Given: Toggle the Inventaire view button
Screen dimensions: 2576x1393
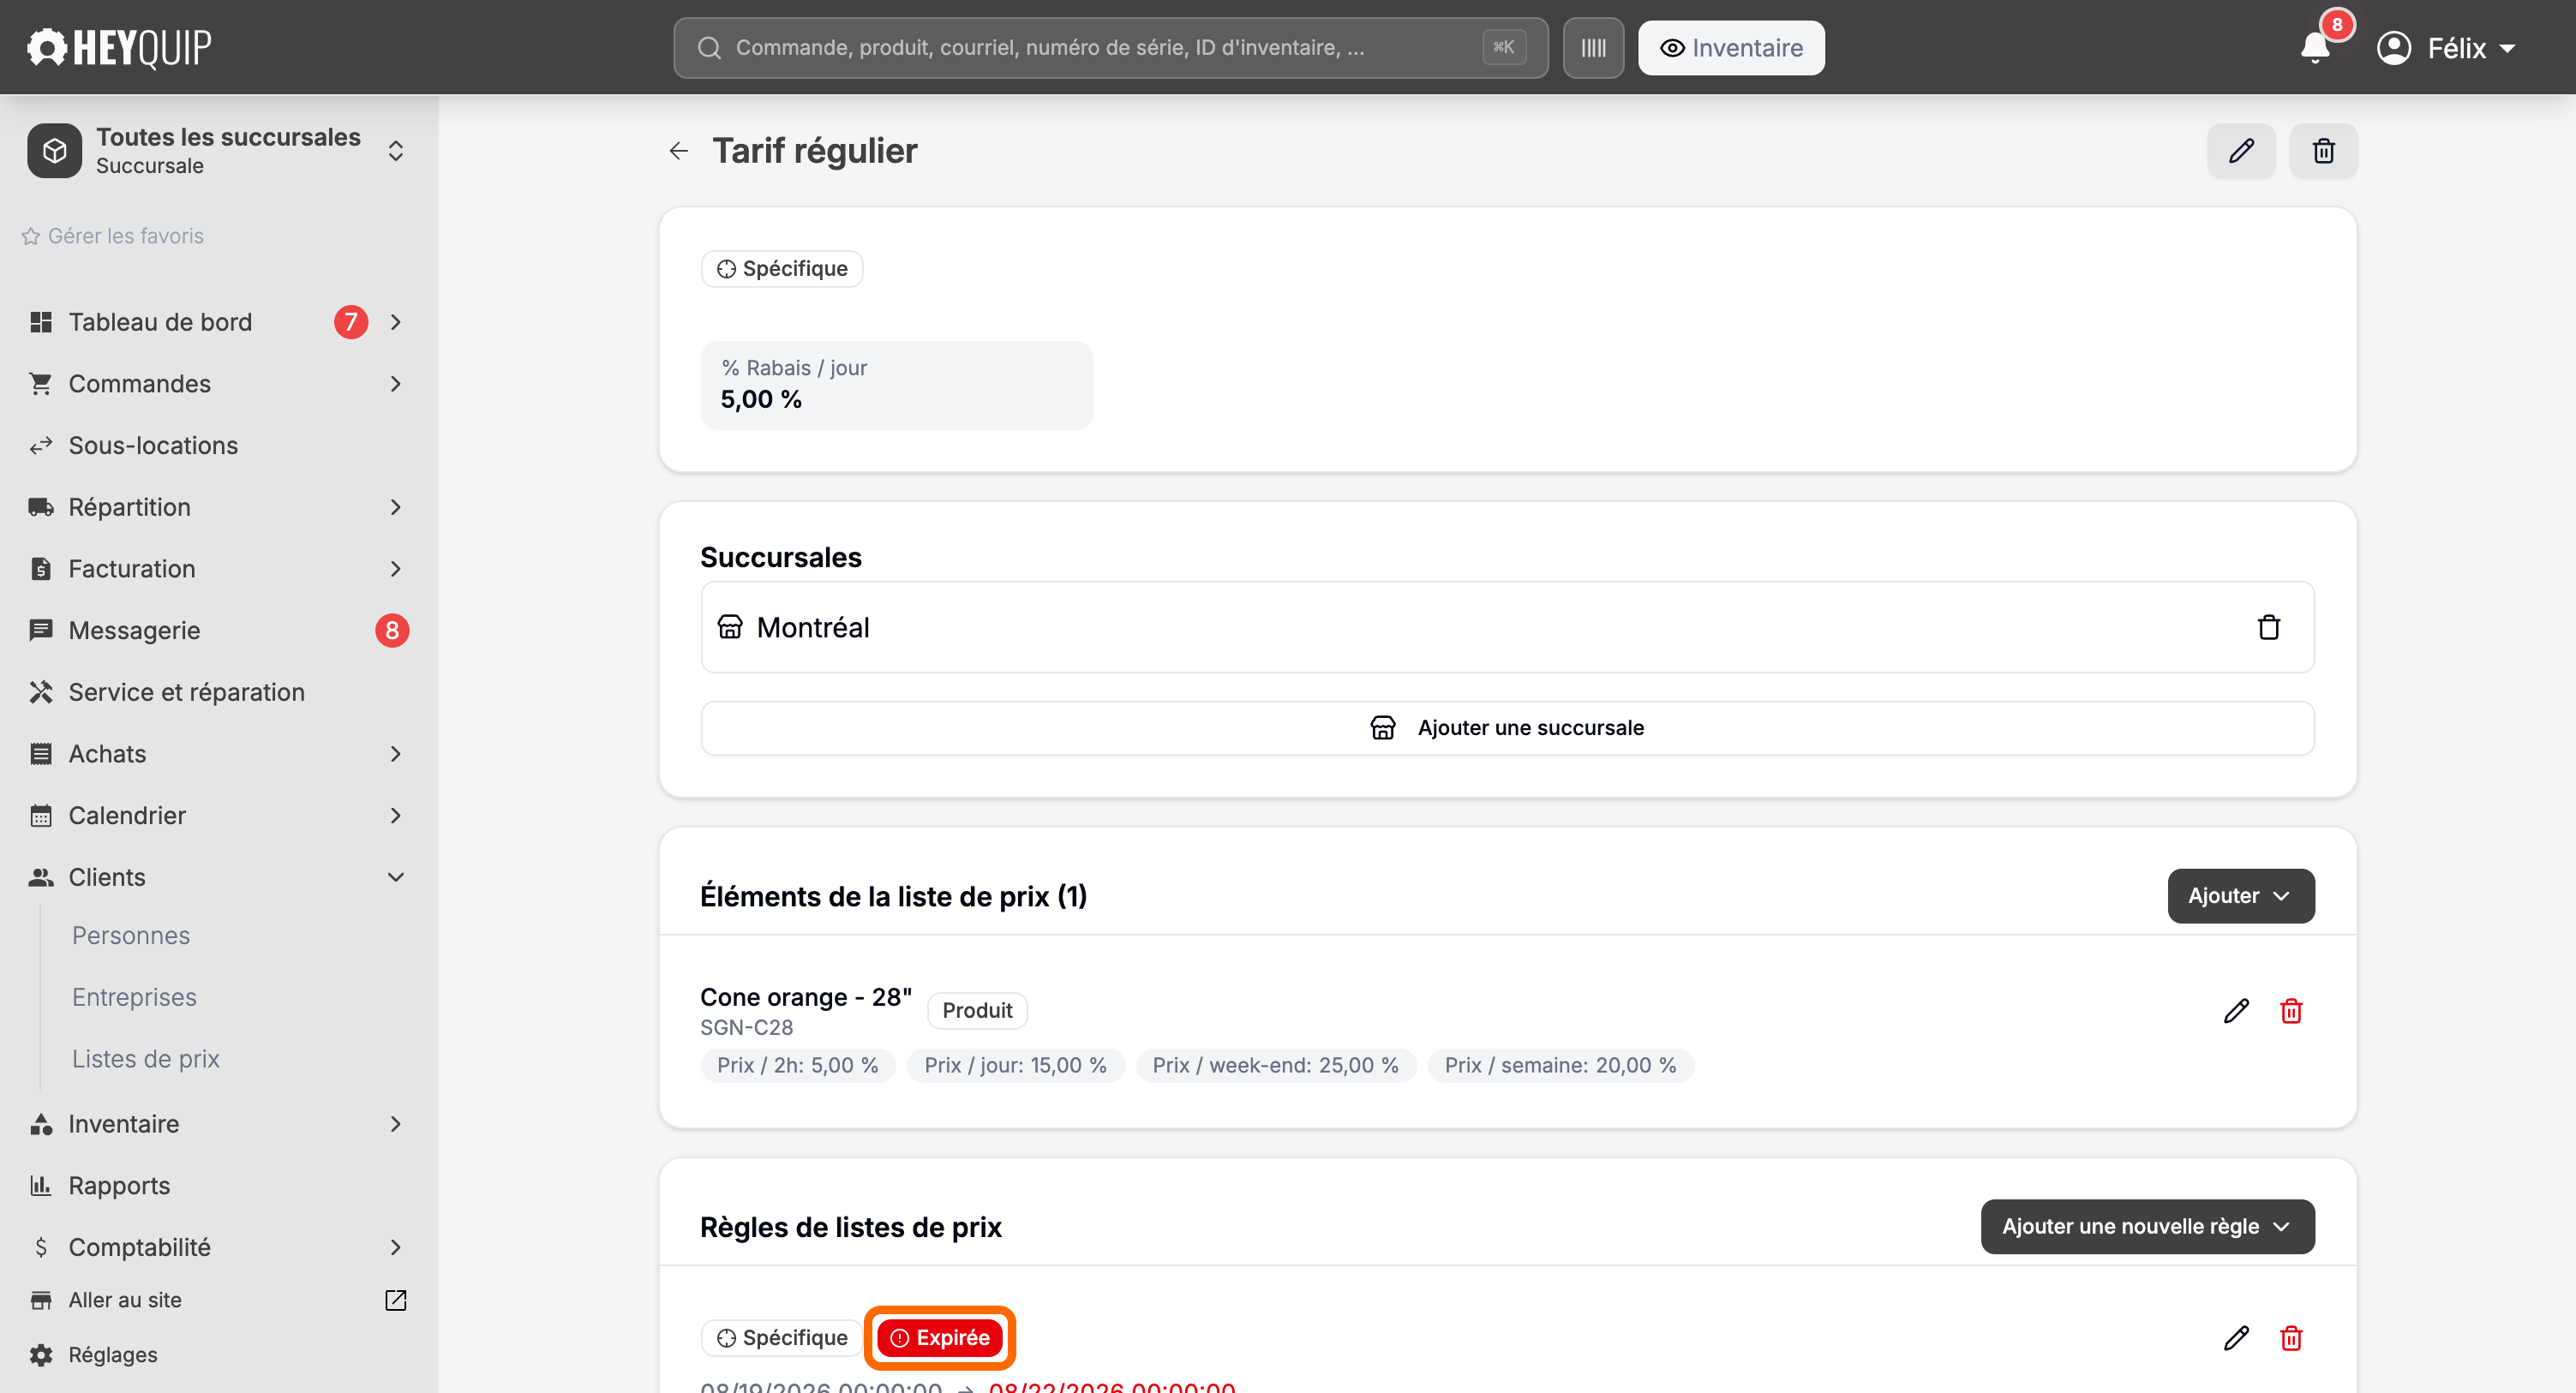Looking at the screenshot, I should tap(1731, 48).
